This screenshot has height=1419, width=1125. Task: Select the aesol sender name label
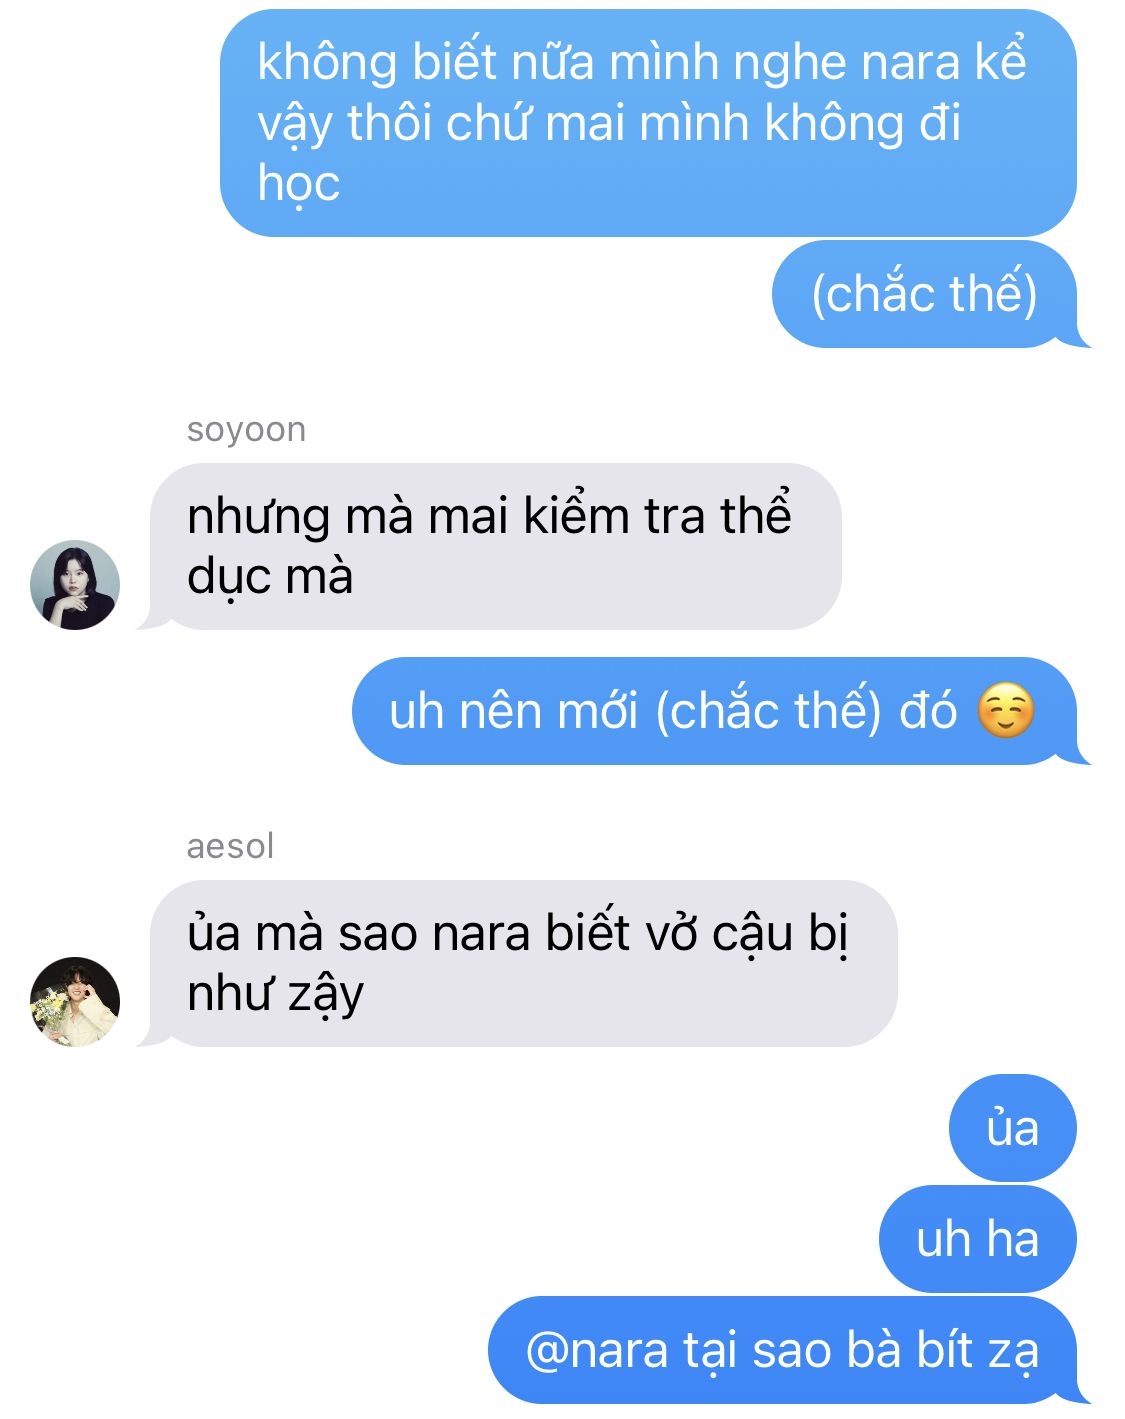[x=230, y=846]
